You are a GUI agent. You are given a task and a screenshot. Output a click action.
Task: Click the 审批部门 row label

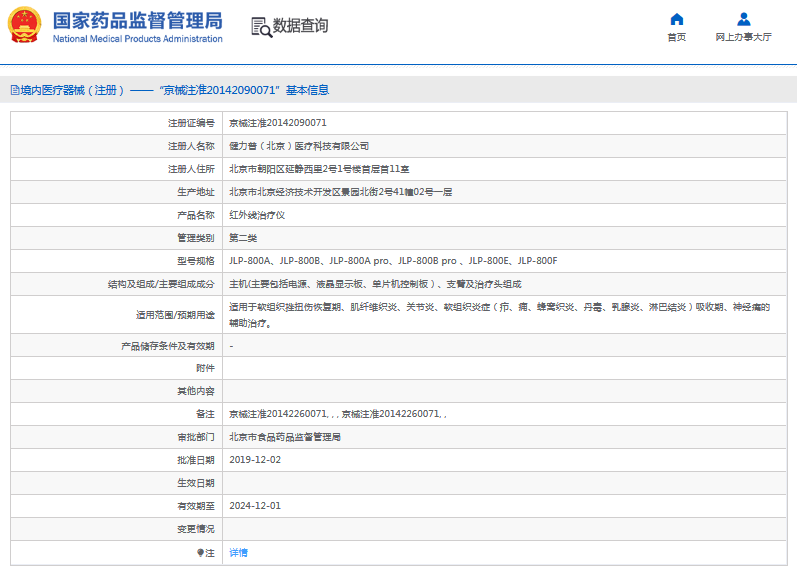tap(196, 437)
